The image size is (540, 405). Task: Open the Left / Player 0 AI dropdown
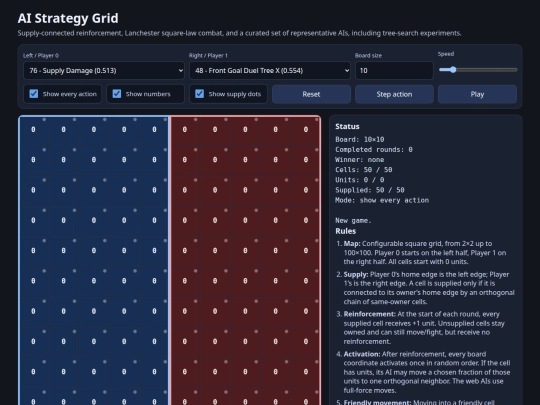pyautogui.click(x=104, y=71)
